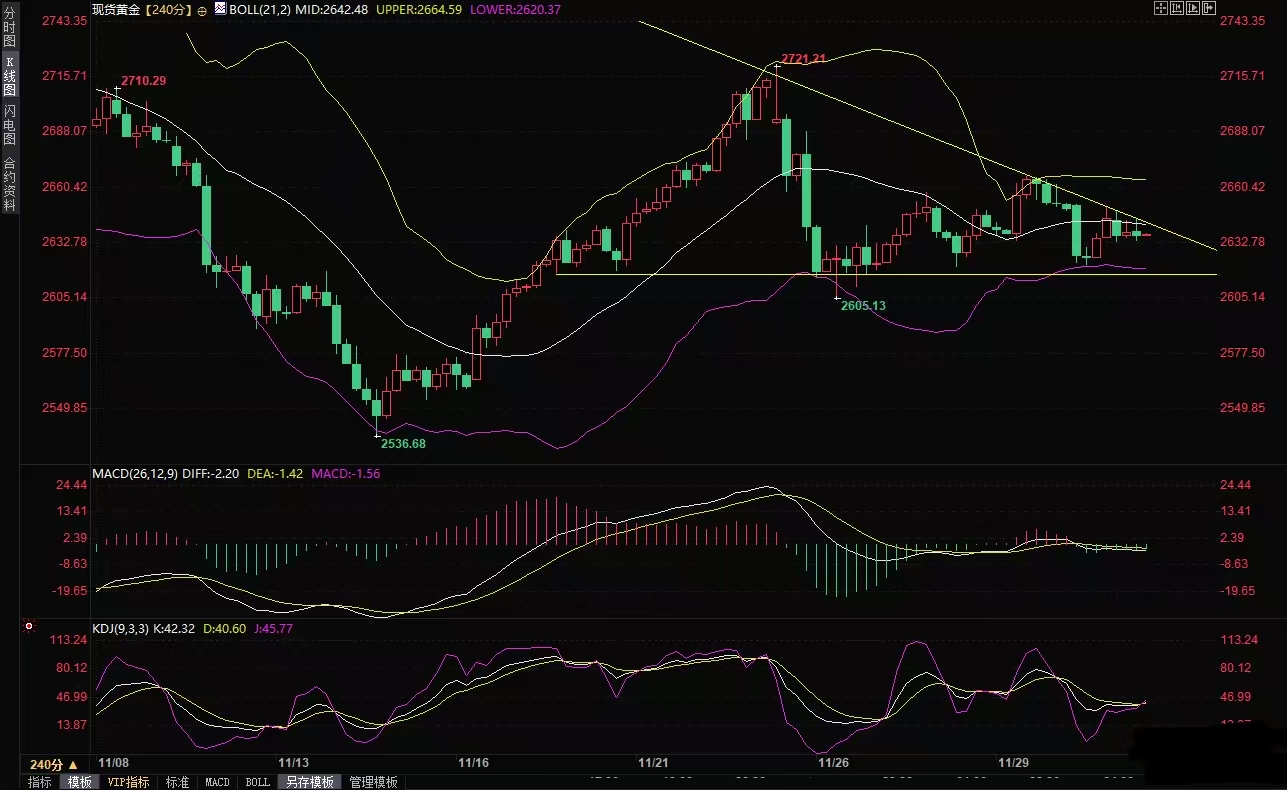This screenshot has height=790, width=1287.
Task: Click the chart scale-to-start icon
Action: 1177,8
